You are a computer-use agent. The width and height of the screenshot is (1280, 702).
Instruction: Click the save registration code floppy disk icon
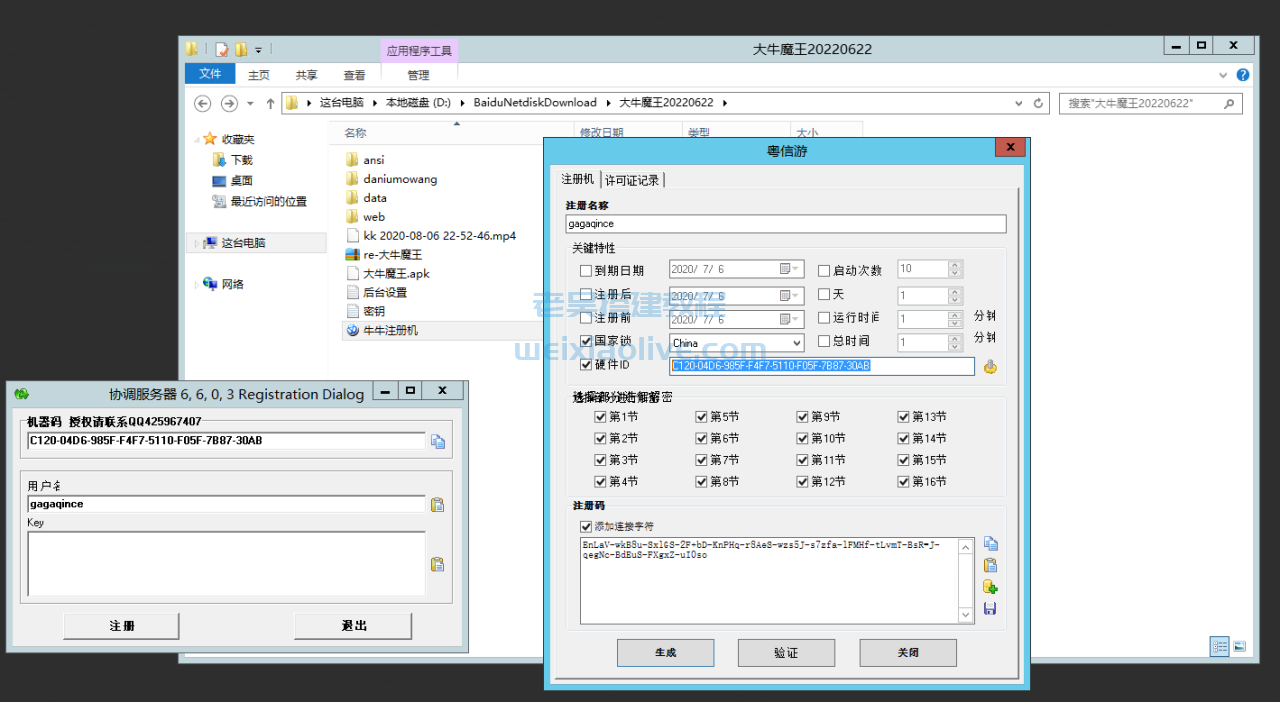click(990, 608)
